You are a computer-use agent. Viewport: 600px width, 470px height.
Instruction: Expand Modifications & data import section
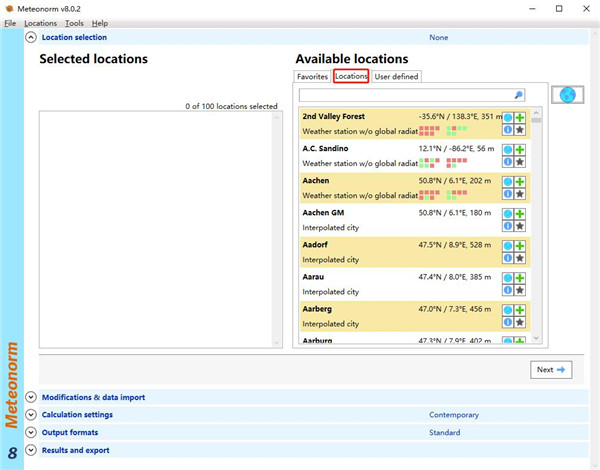pyautogui.click(x=31, y=397)
